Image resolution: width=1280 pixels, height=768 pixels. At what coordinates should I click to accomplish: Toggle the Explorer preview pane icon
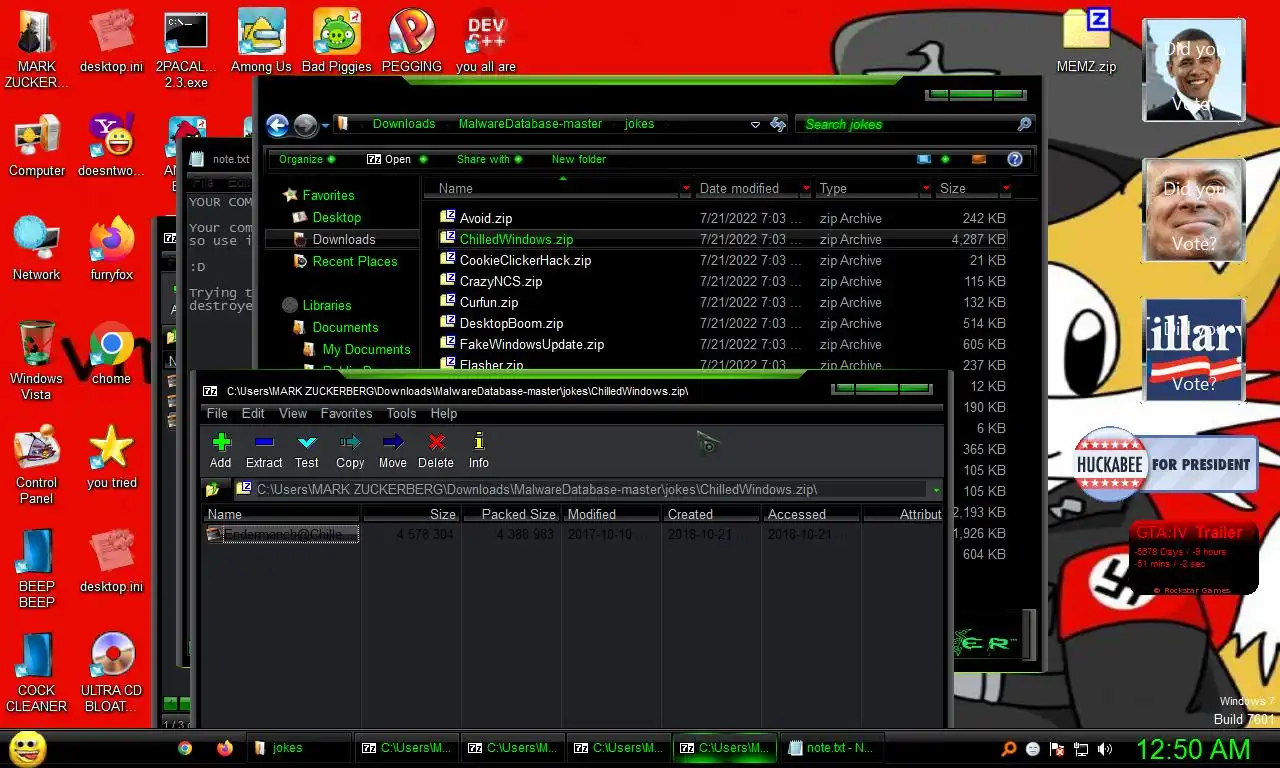(979, 159)
